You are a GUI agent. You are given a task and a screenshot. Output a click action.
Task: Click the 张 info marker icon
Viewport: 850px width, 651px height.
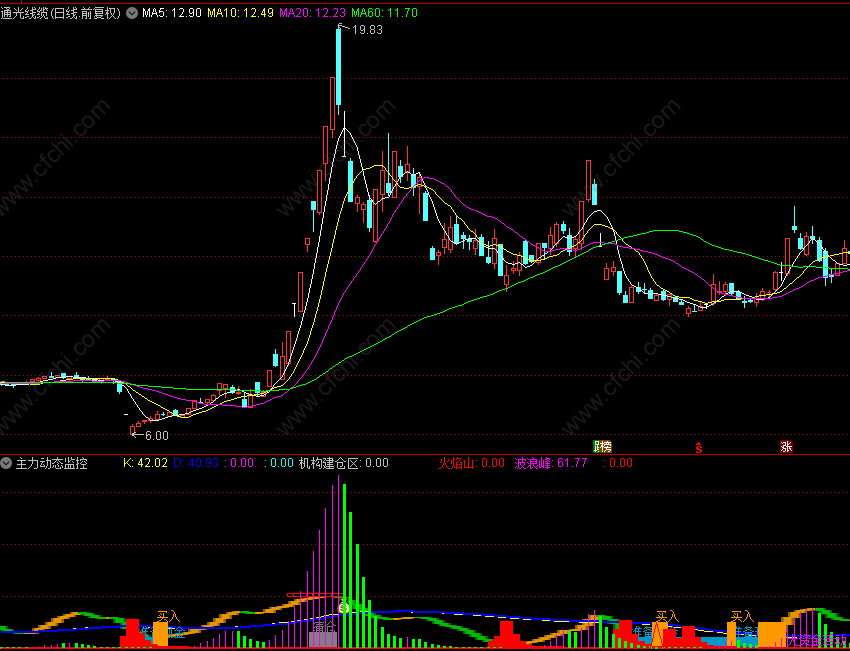(x=786, y=447)
